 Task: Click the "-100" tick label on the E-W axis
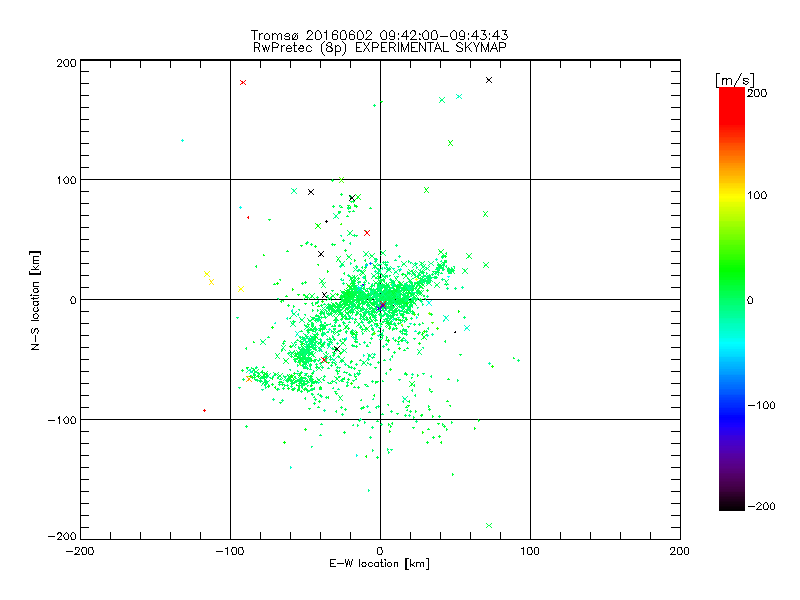pos(230,551)
